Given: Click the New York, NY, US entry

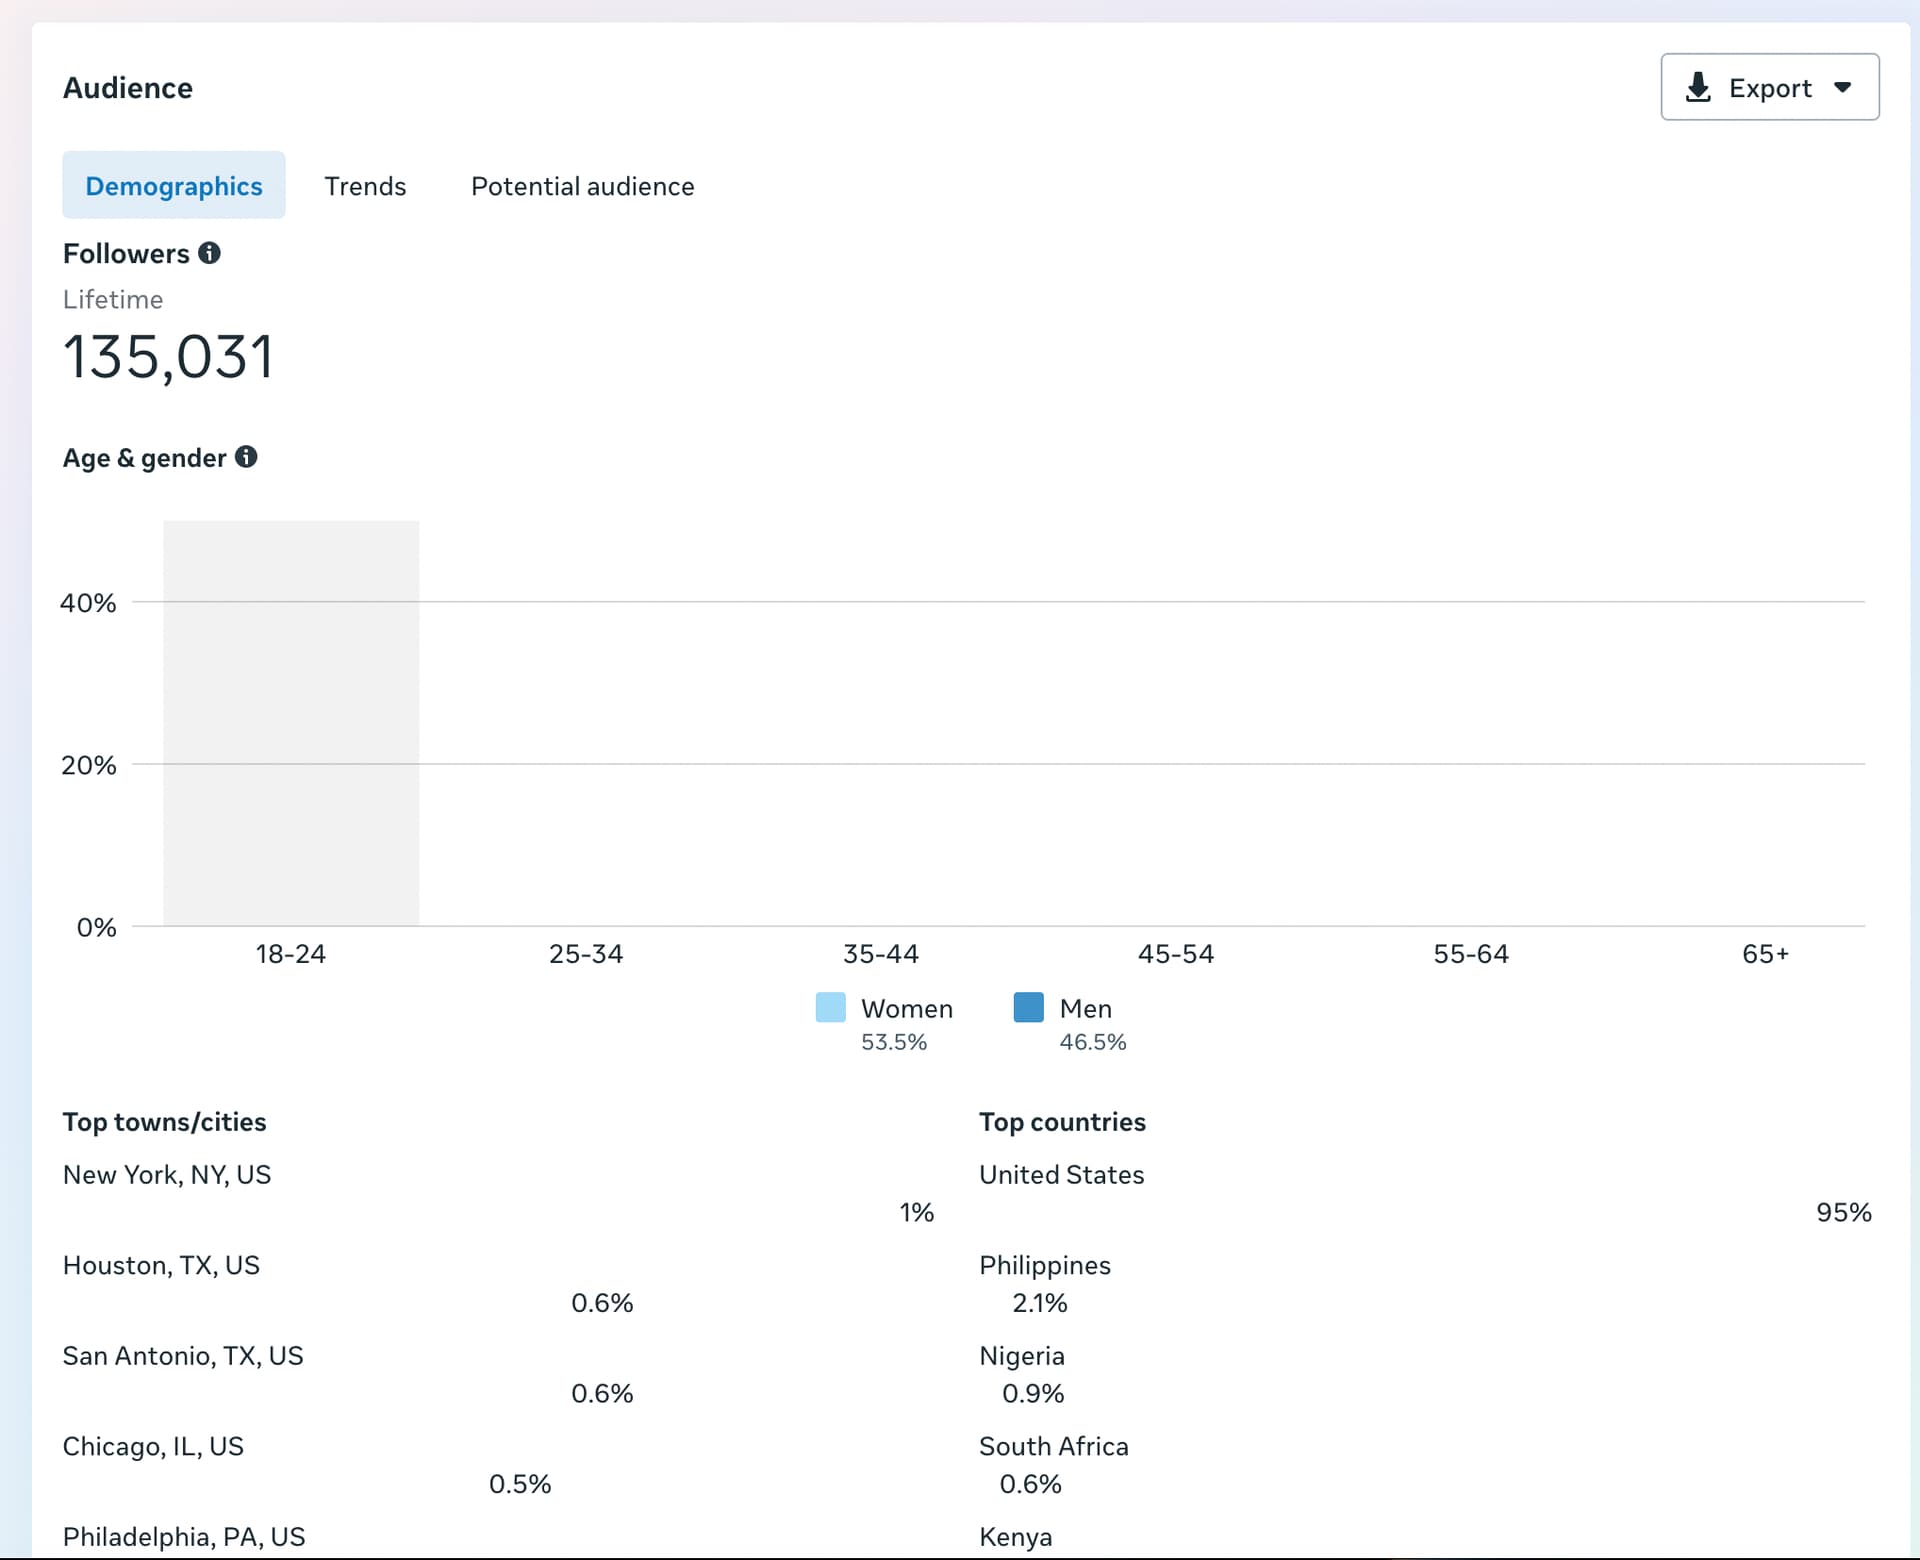Looking at the screenshot, I should pos(167,1175).
